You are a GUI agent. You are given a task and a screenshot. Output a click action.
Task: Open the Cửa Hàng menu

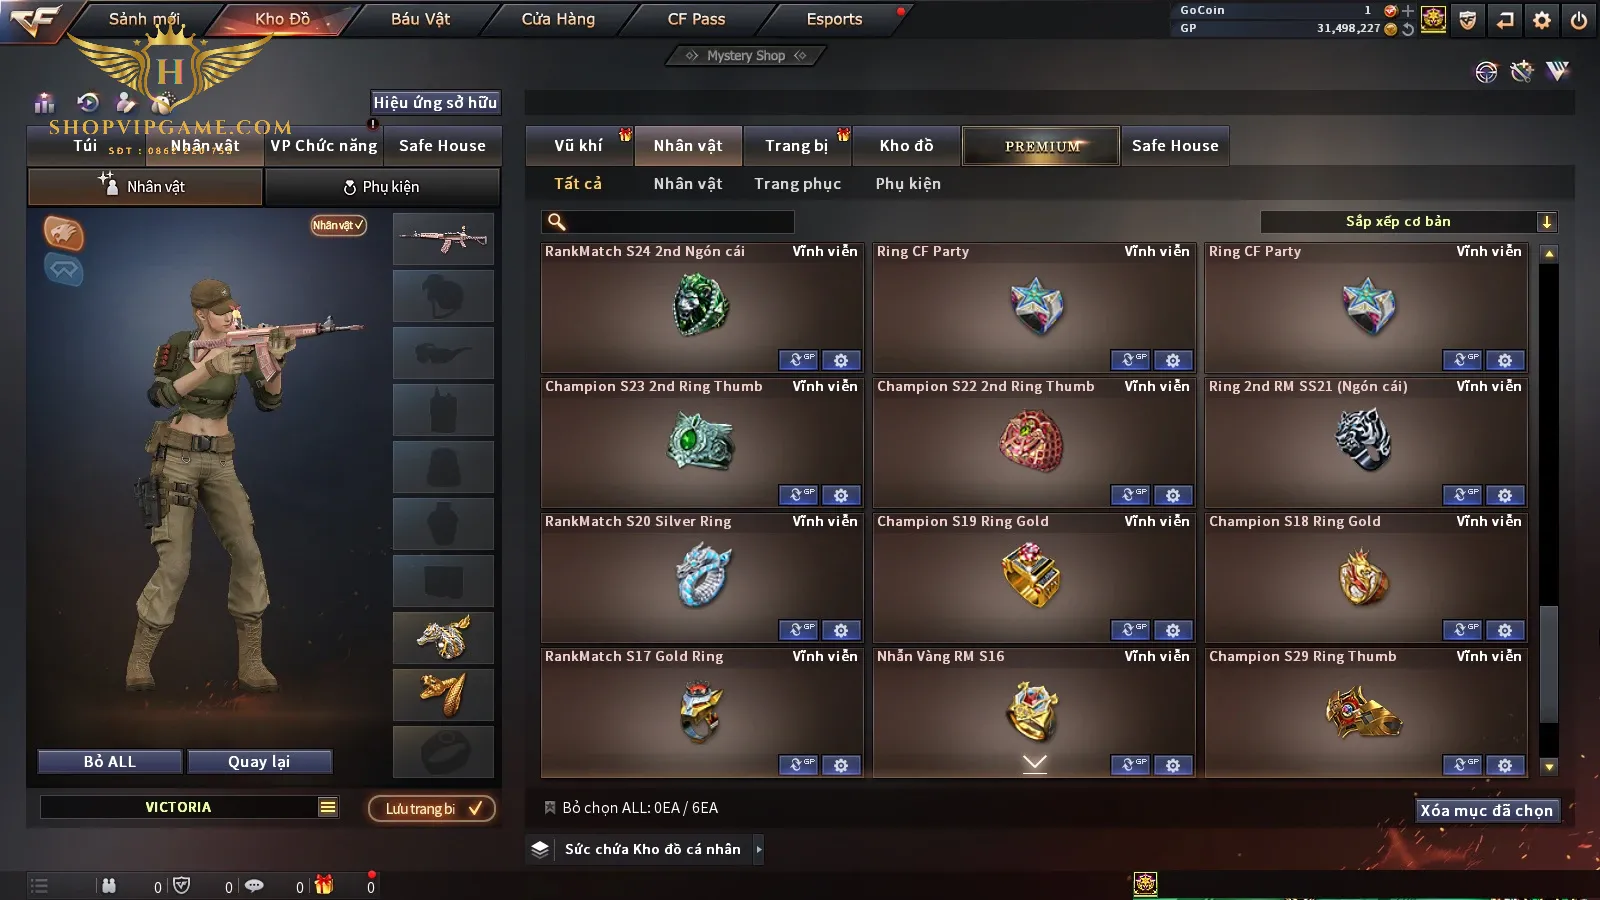click(558, 19)
